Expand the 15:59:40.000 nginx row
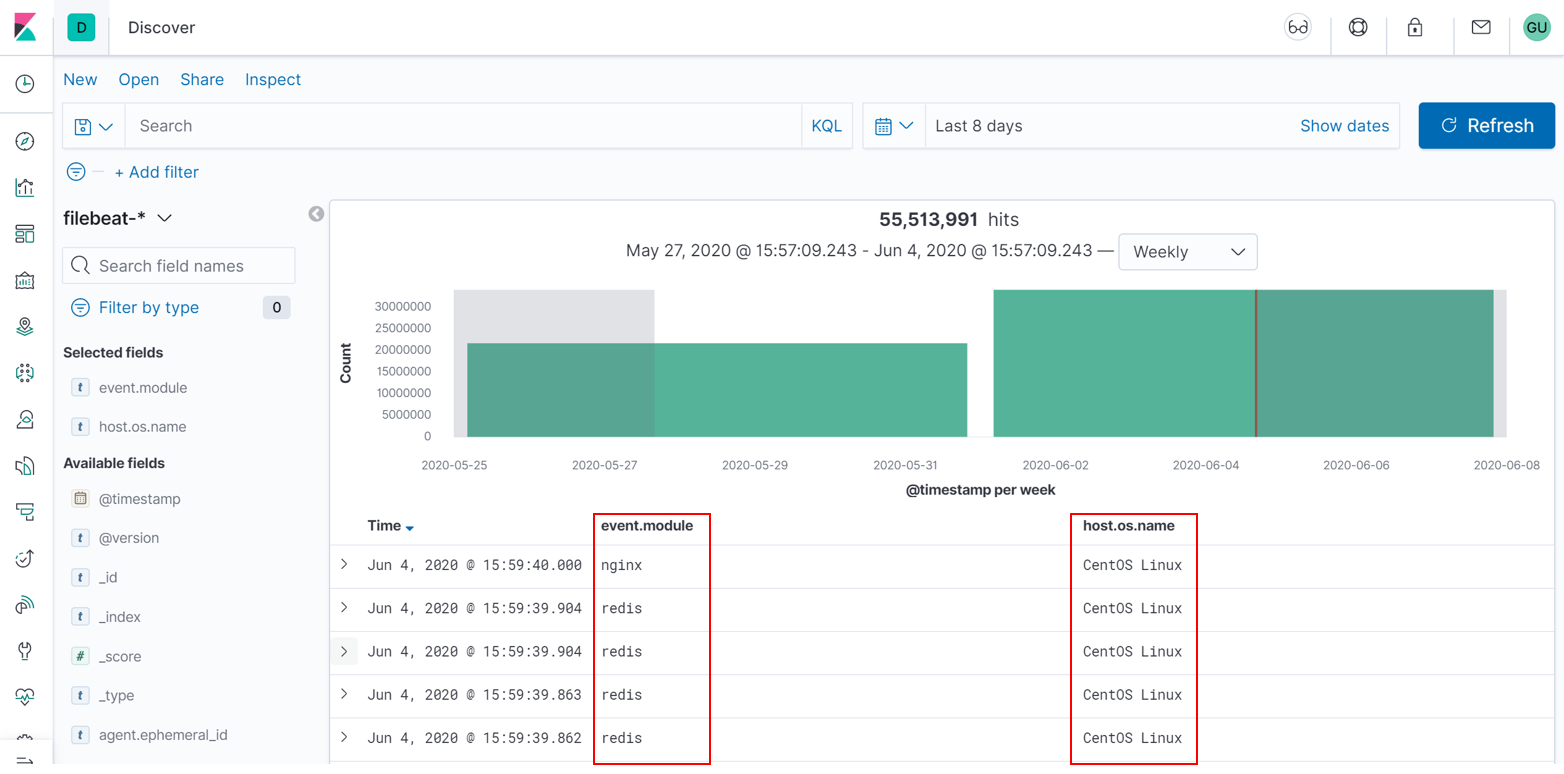The width and height of the screenshot is (1564, 774). 344,565
